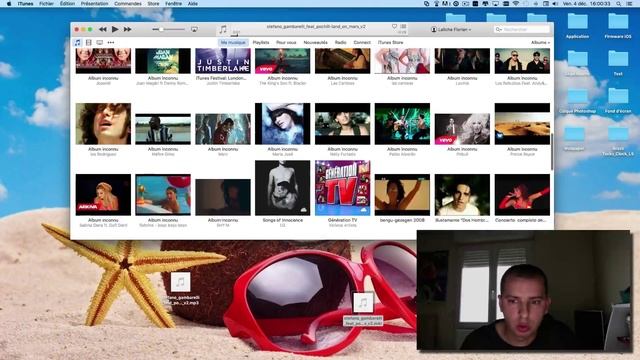Click the music note artwork in the now-playing display
Viewport: 640px width, 360px height.
223,29
